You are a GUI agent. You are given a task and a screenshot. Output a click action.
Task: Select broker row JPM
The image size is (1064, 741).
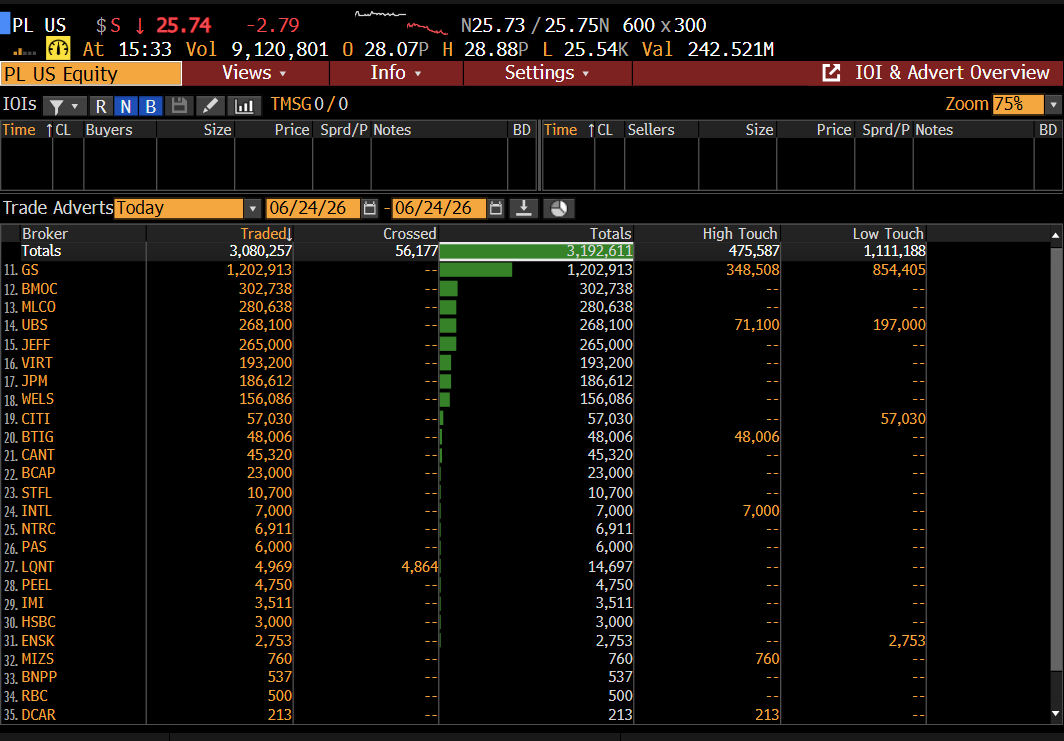pyautogui.click(x=463, y=381)
